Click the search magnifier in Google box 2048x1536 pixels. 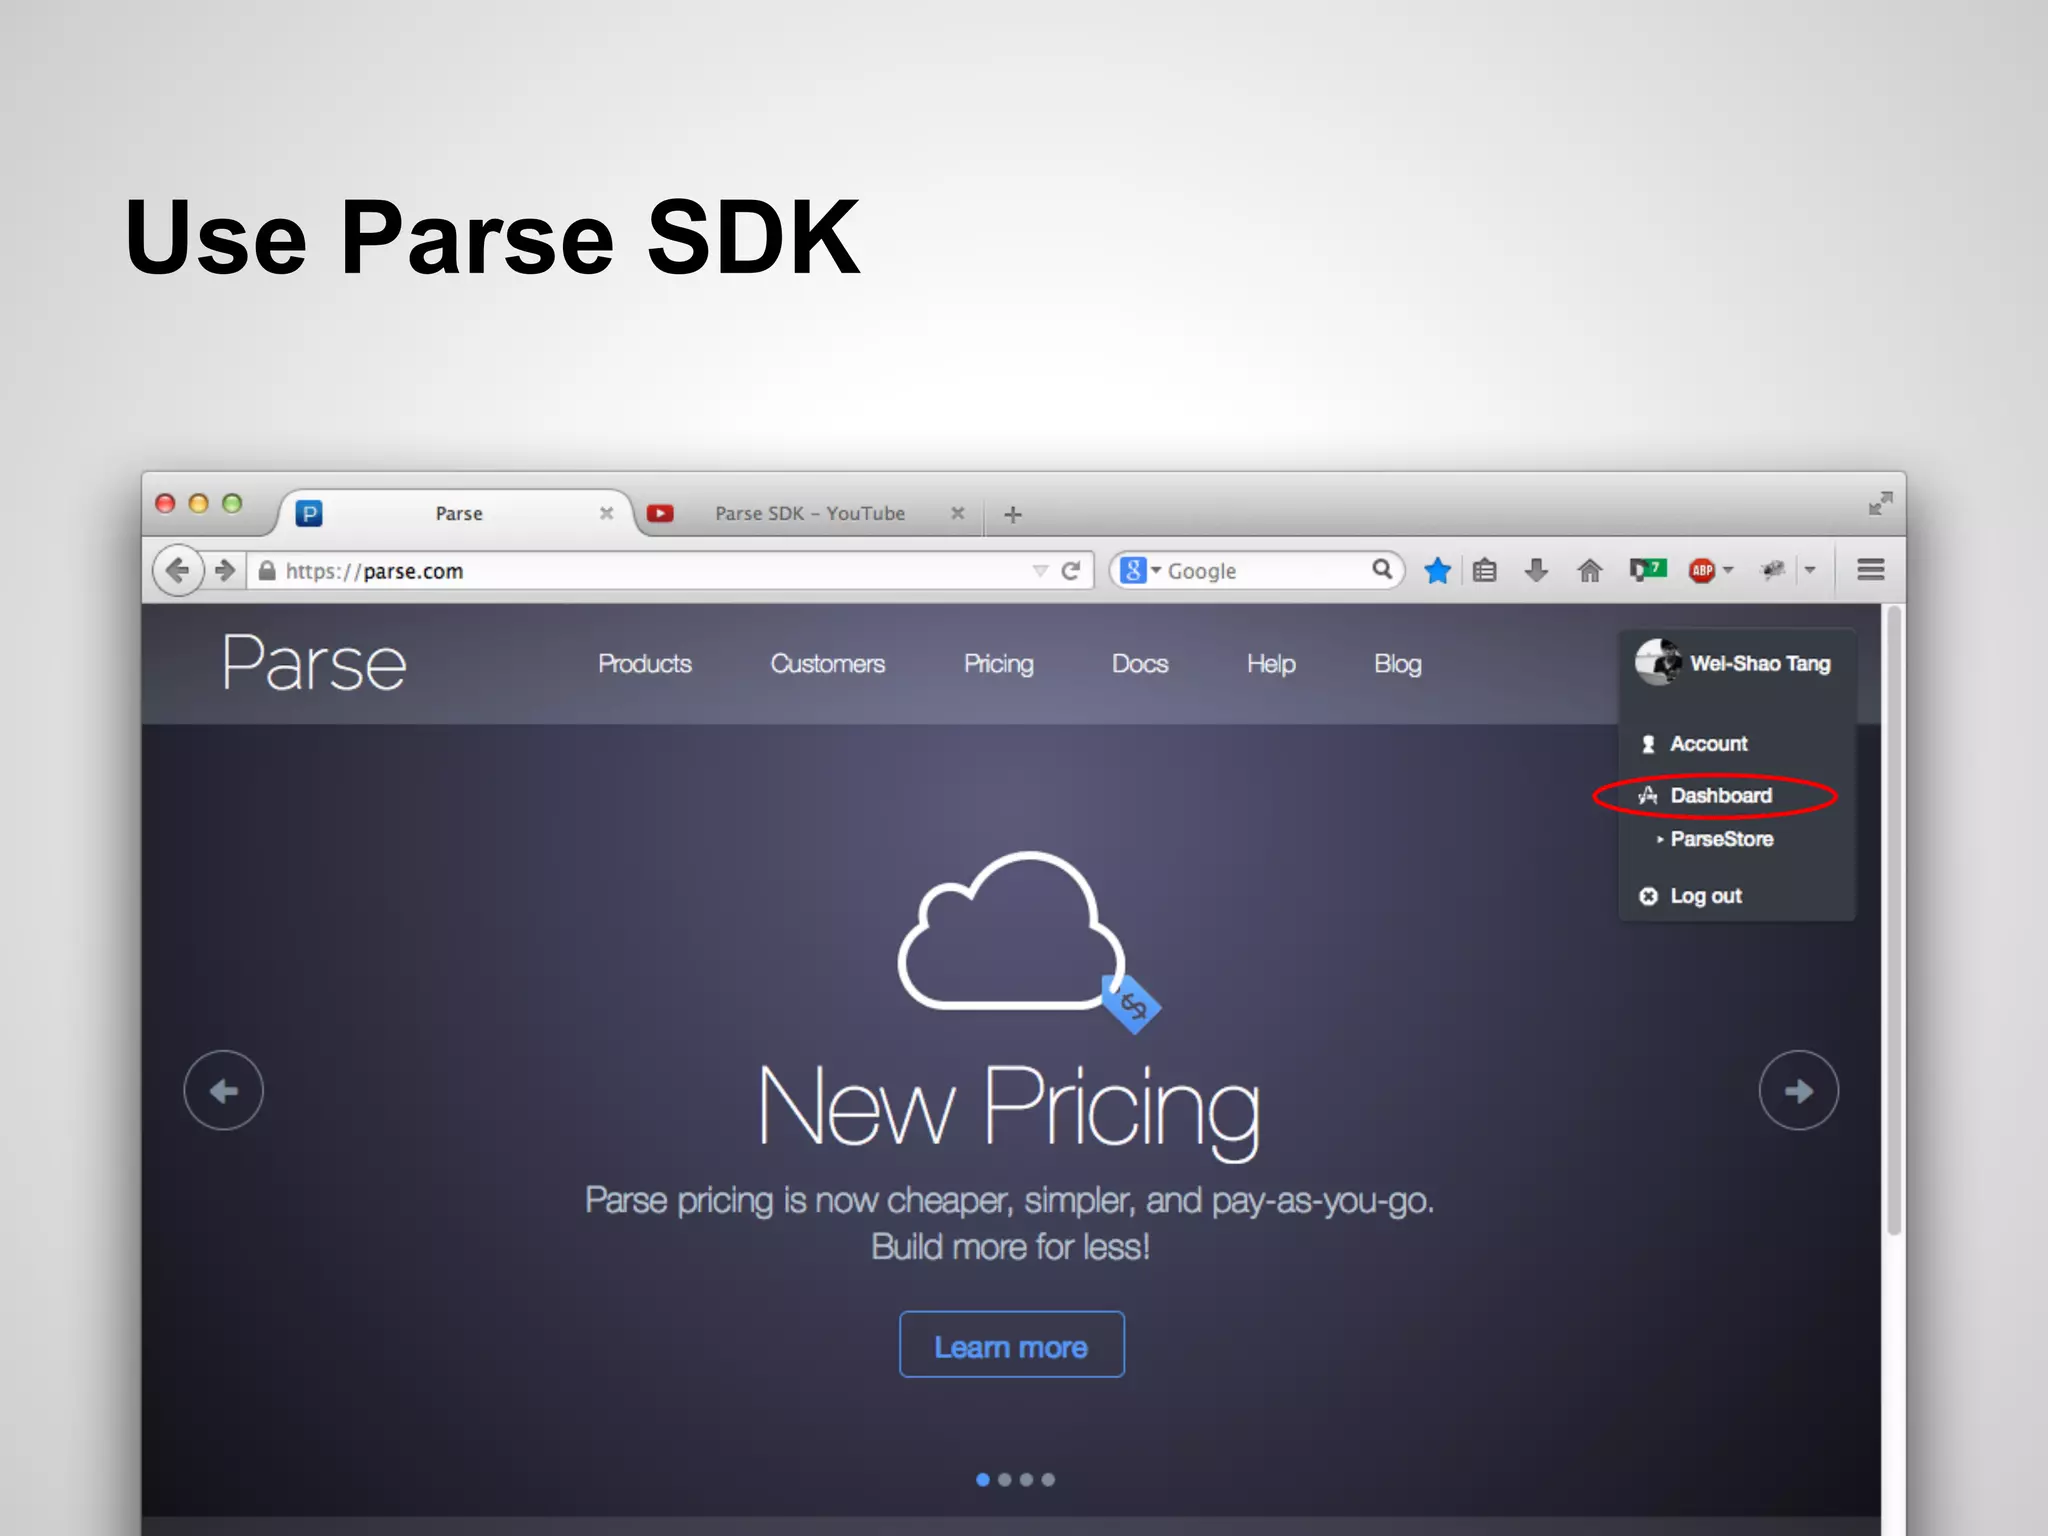[x=1382, y=569]
